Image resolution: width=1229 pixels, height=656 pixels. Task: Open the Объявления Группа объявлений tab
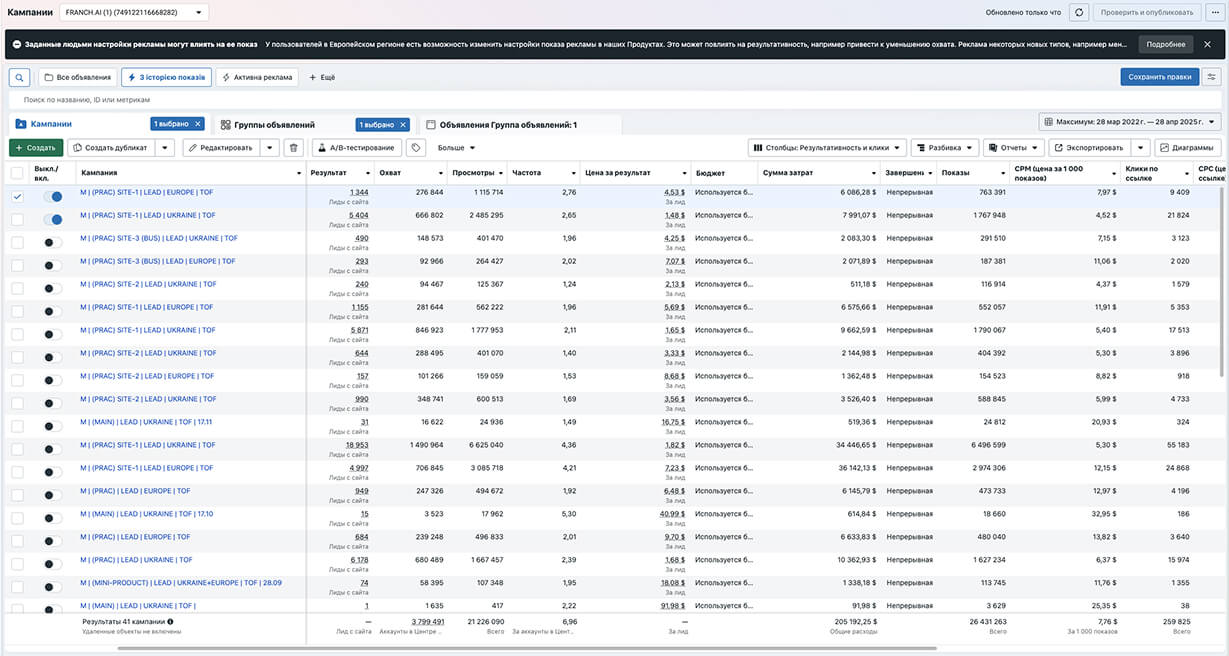pyautogui.click(x=501, y=125)
